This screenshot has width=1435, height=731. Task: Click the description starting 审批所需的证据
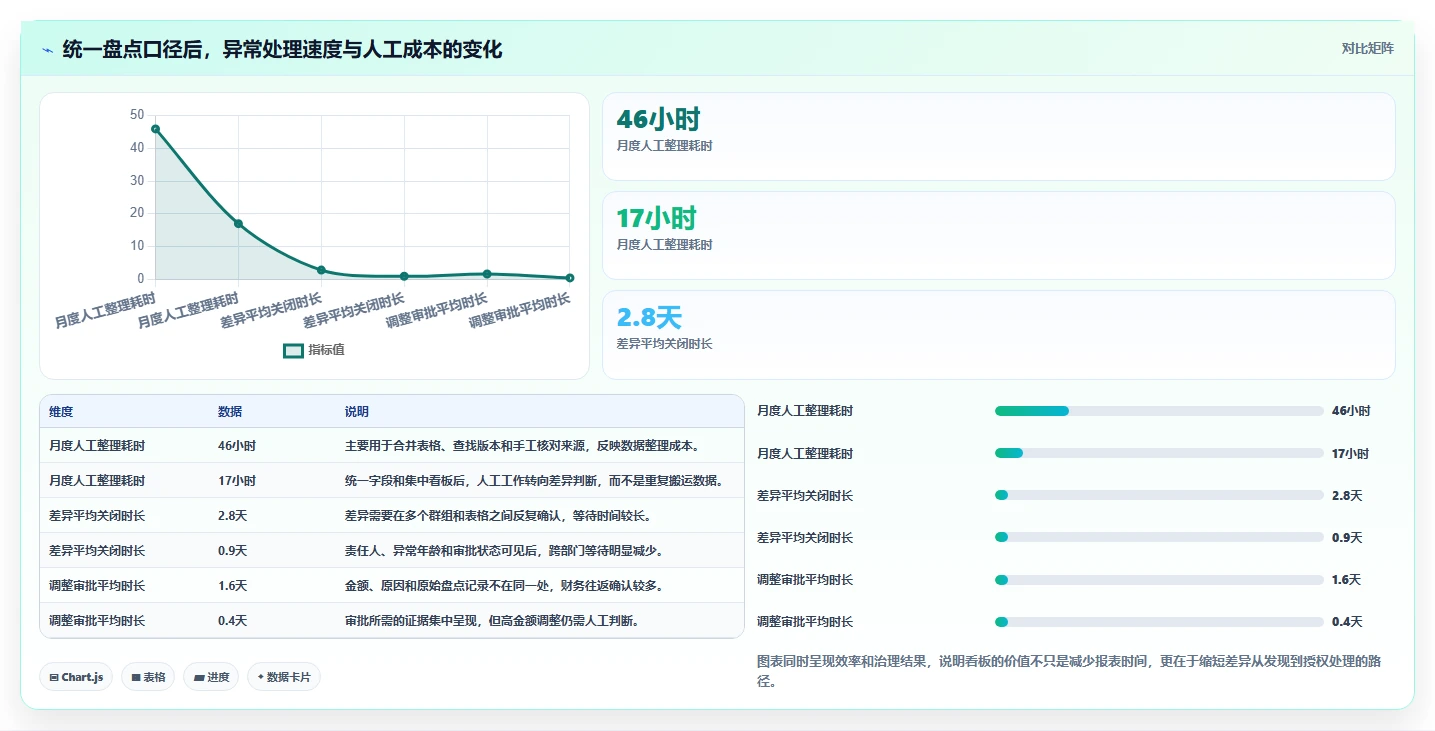[x=492, y=621]
